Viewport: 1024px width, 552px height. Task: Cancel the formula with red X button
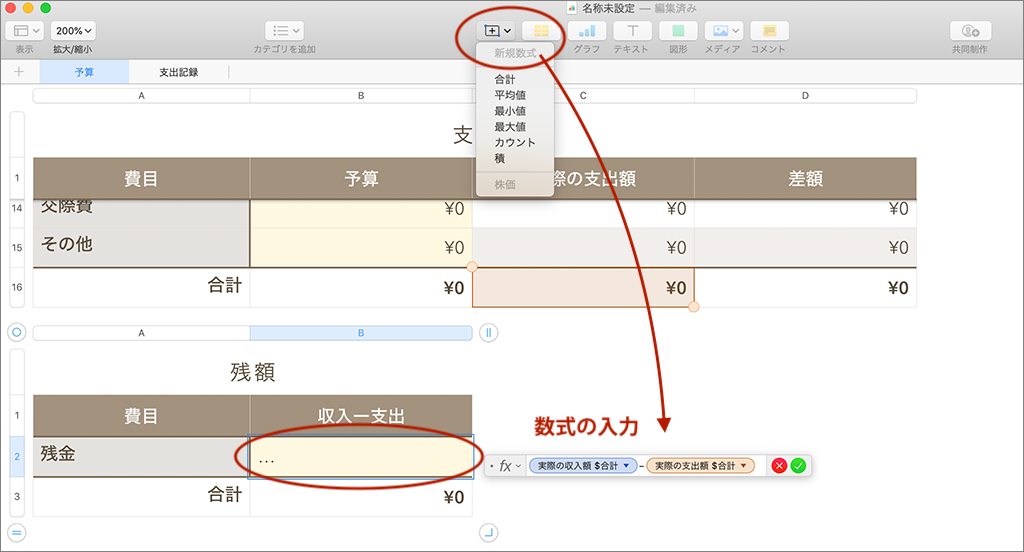click(x=779, y=466)
